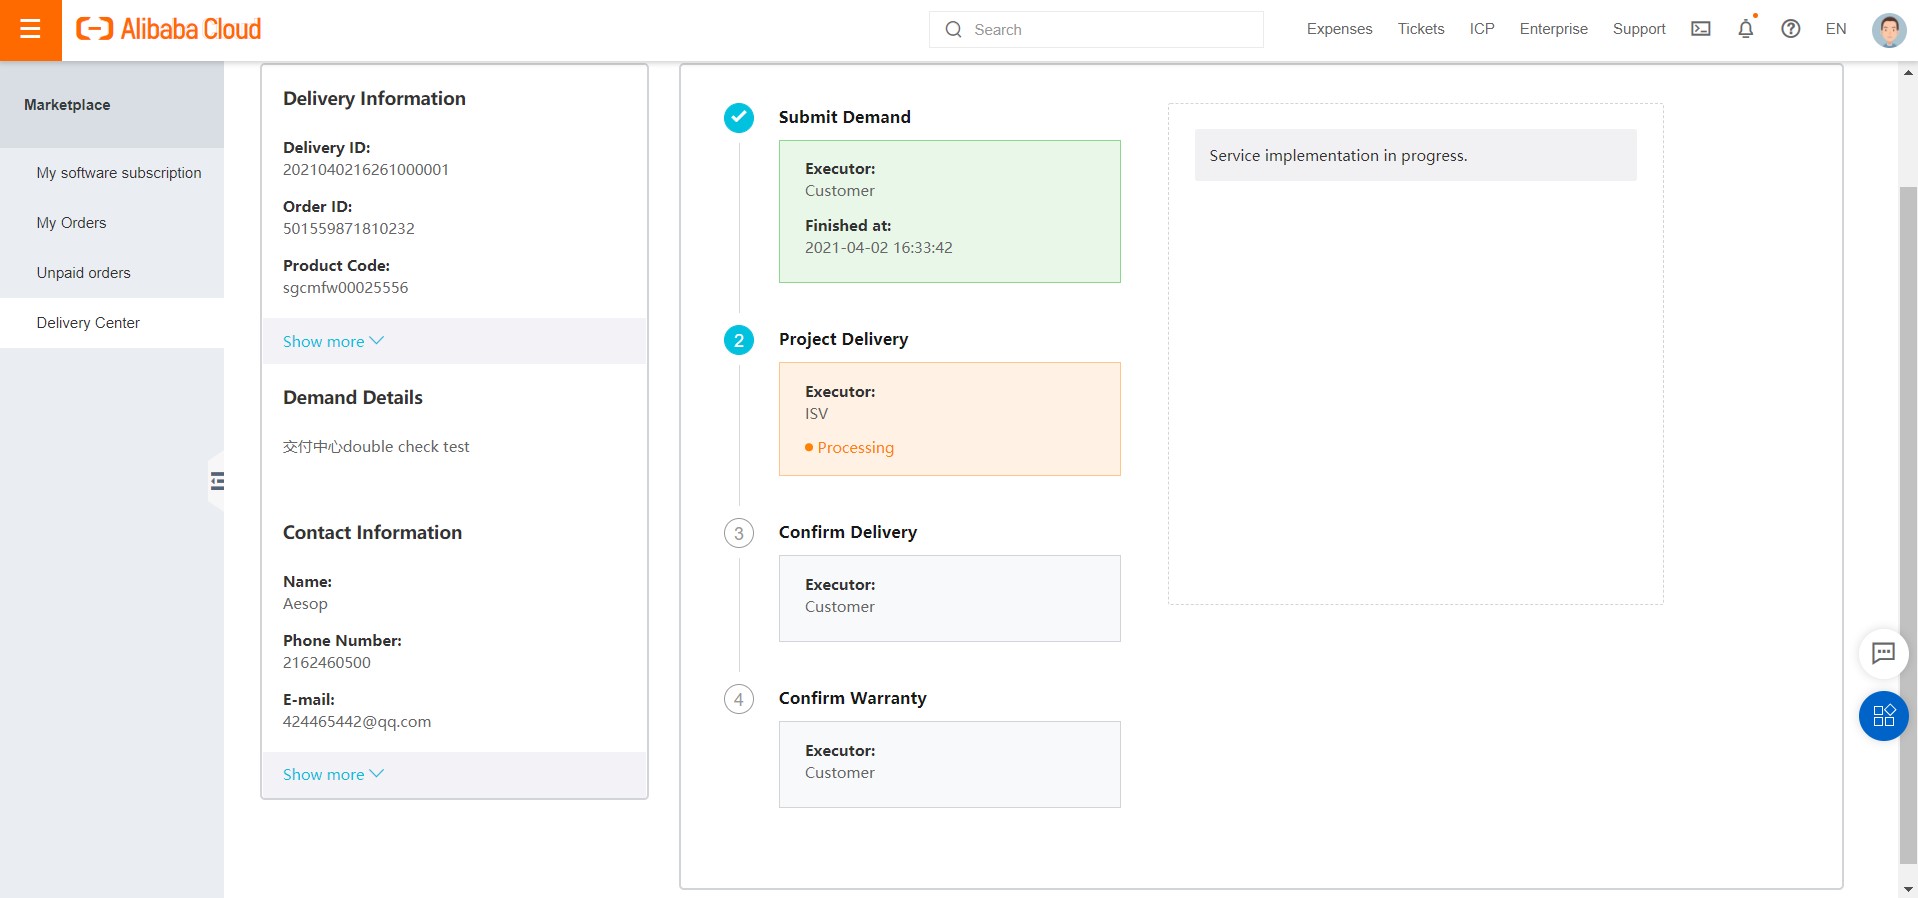The height and width of the screenshot is (898, 1918).
Task: Open the notifications bell
Action: click(x=1745, y=29)
